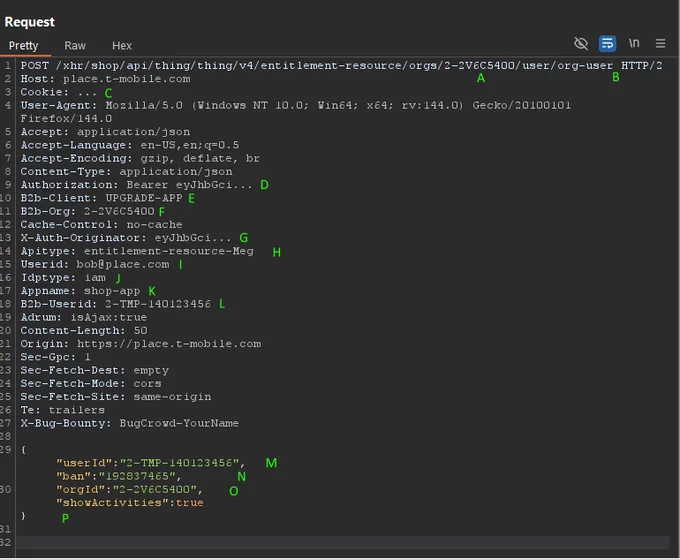Switch to the Raw tab
Viewport: 680px width, 559px height.
[75, 46]
